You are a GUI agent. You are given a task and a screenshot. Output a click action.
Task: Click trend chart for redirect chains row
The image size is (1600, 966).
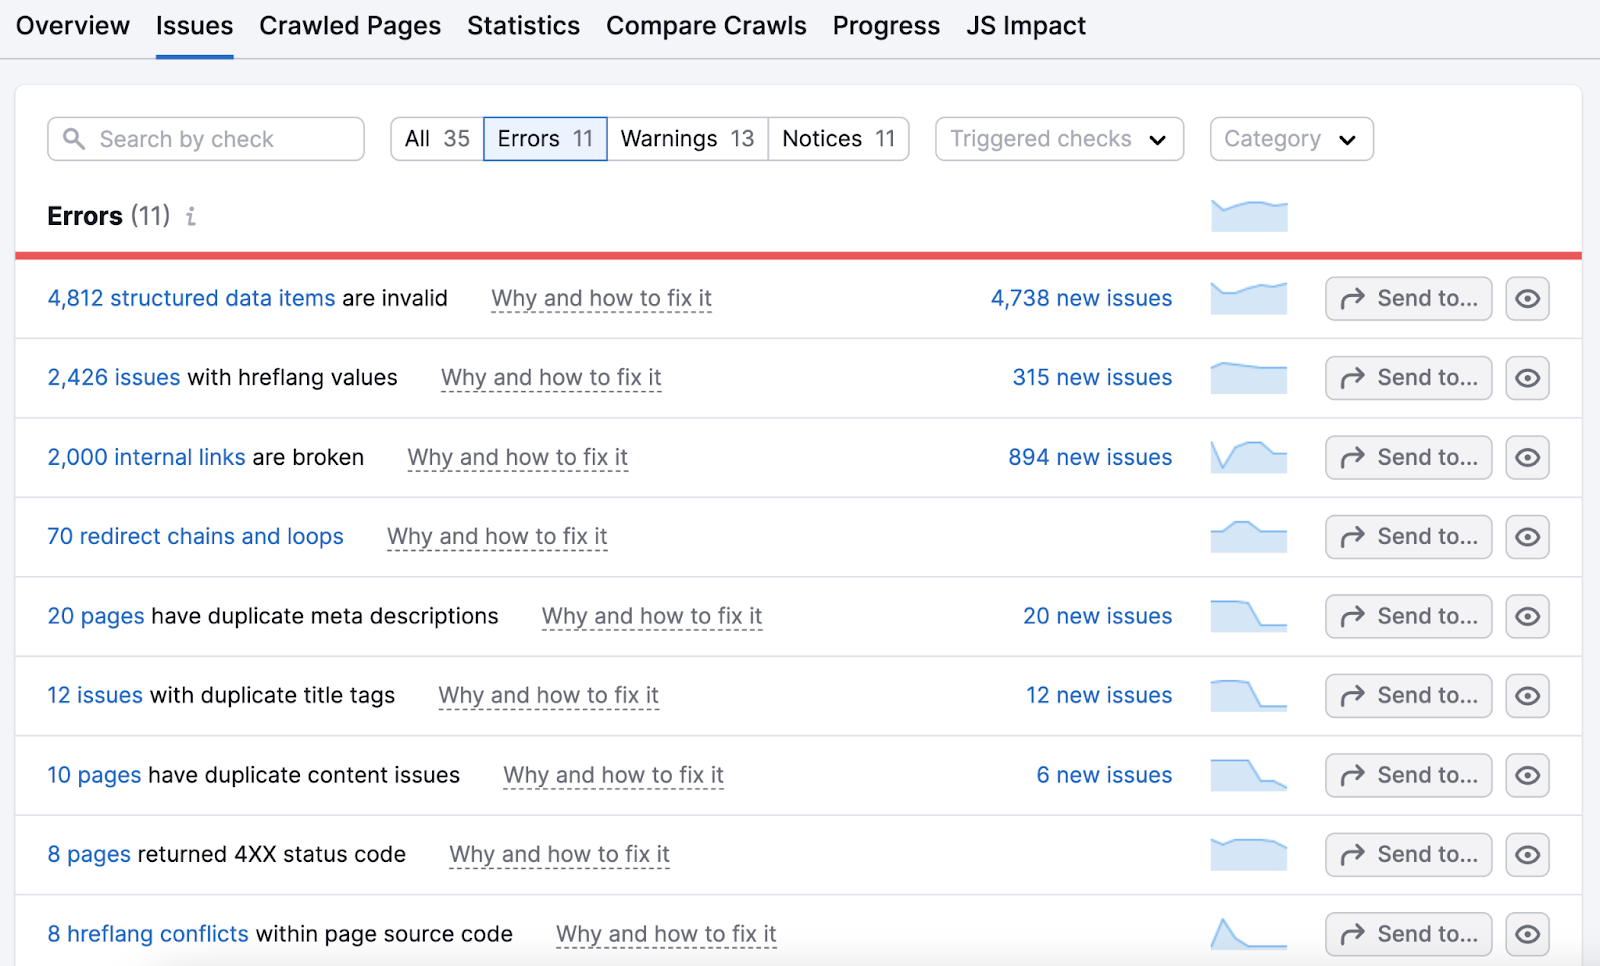coord(1248,537)
